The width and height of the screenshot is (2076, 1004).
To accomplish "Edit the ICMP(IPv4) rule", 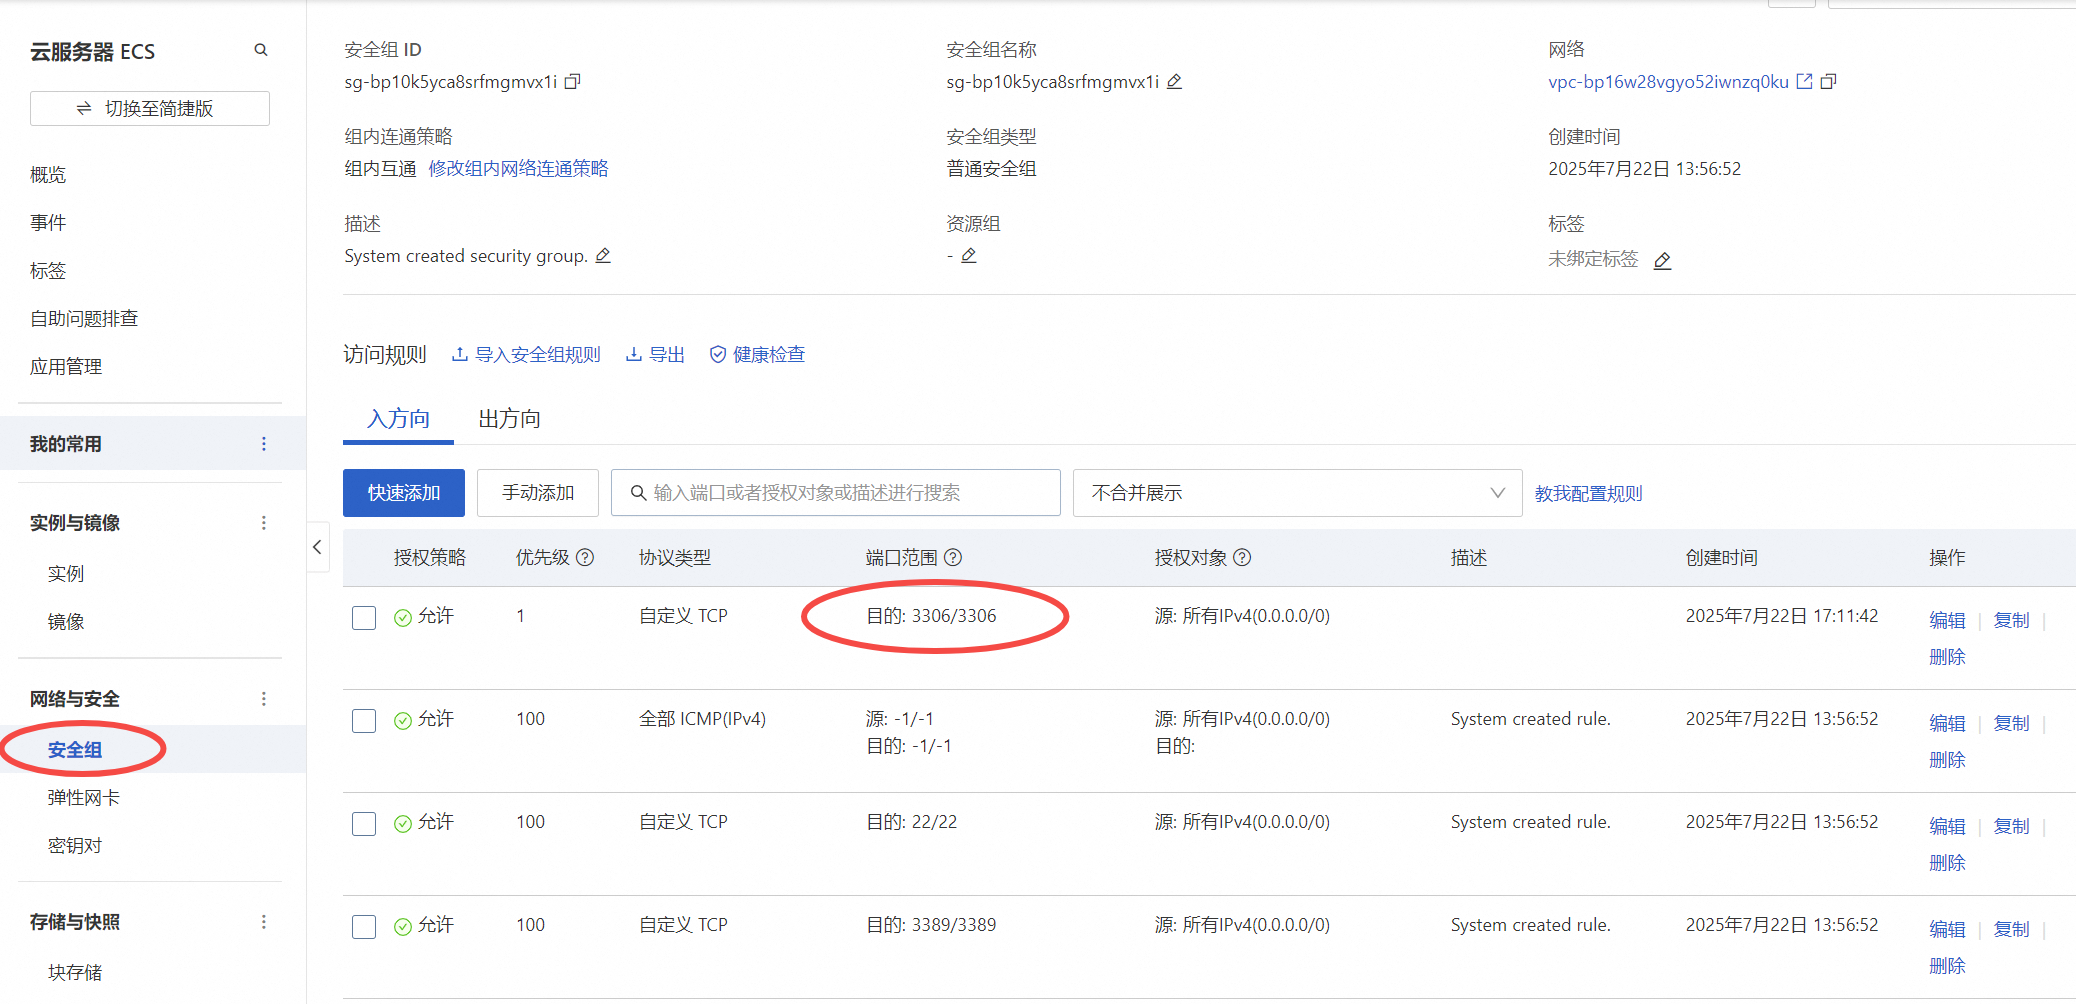I will click(1947, 724).
